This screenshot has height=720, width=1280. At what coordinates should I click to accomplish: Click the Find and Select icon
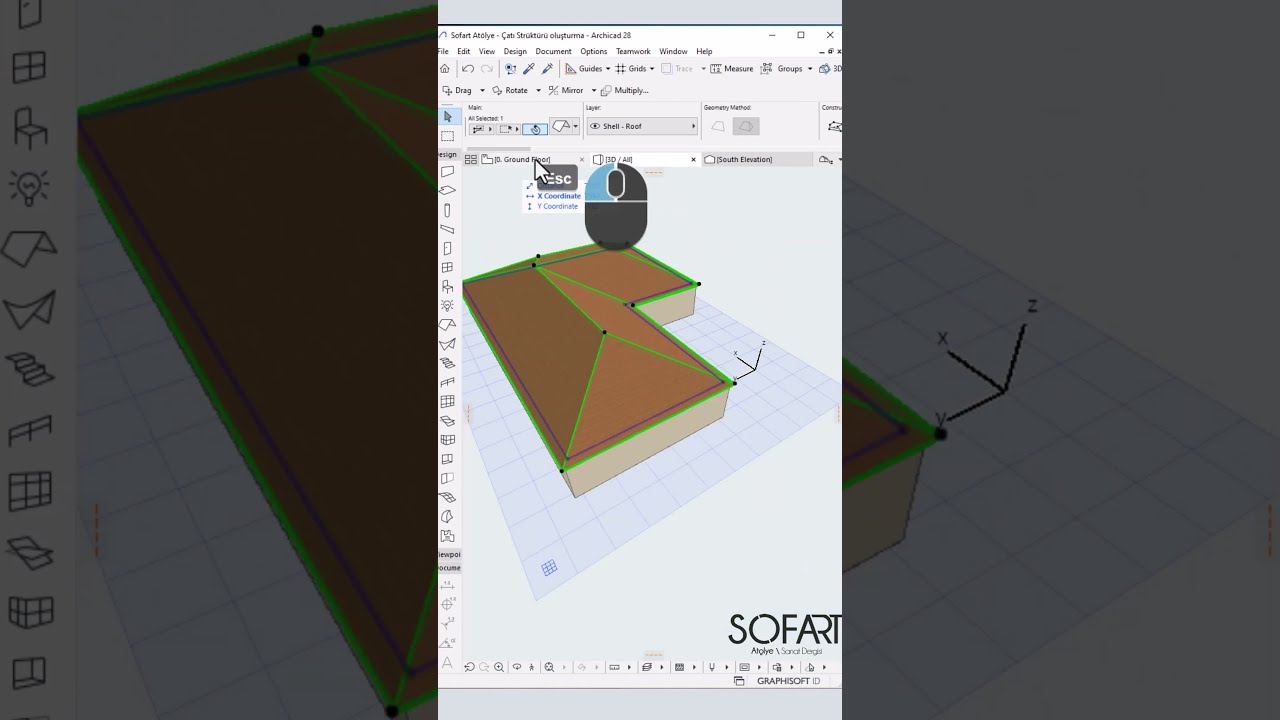510,69
